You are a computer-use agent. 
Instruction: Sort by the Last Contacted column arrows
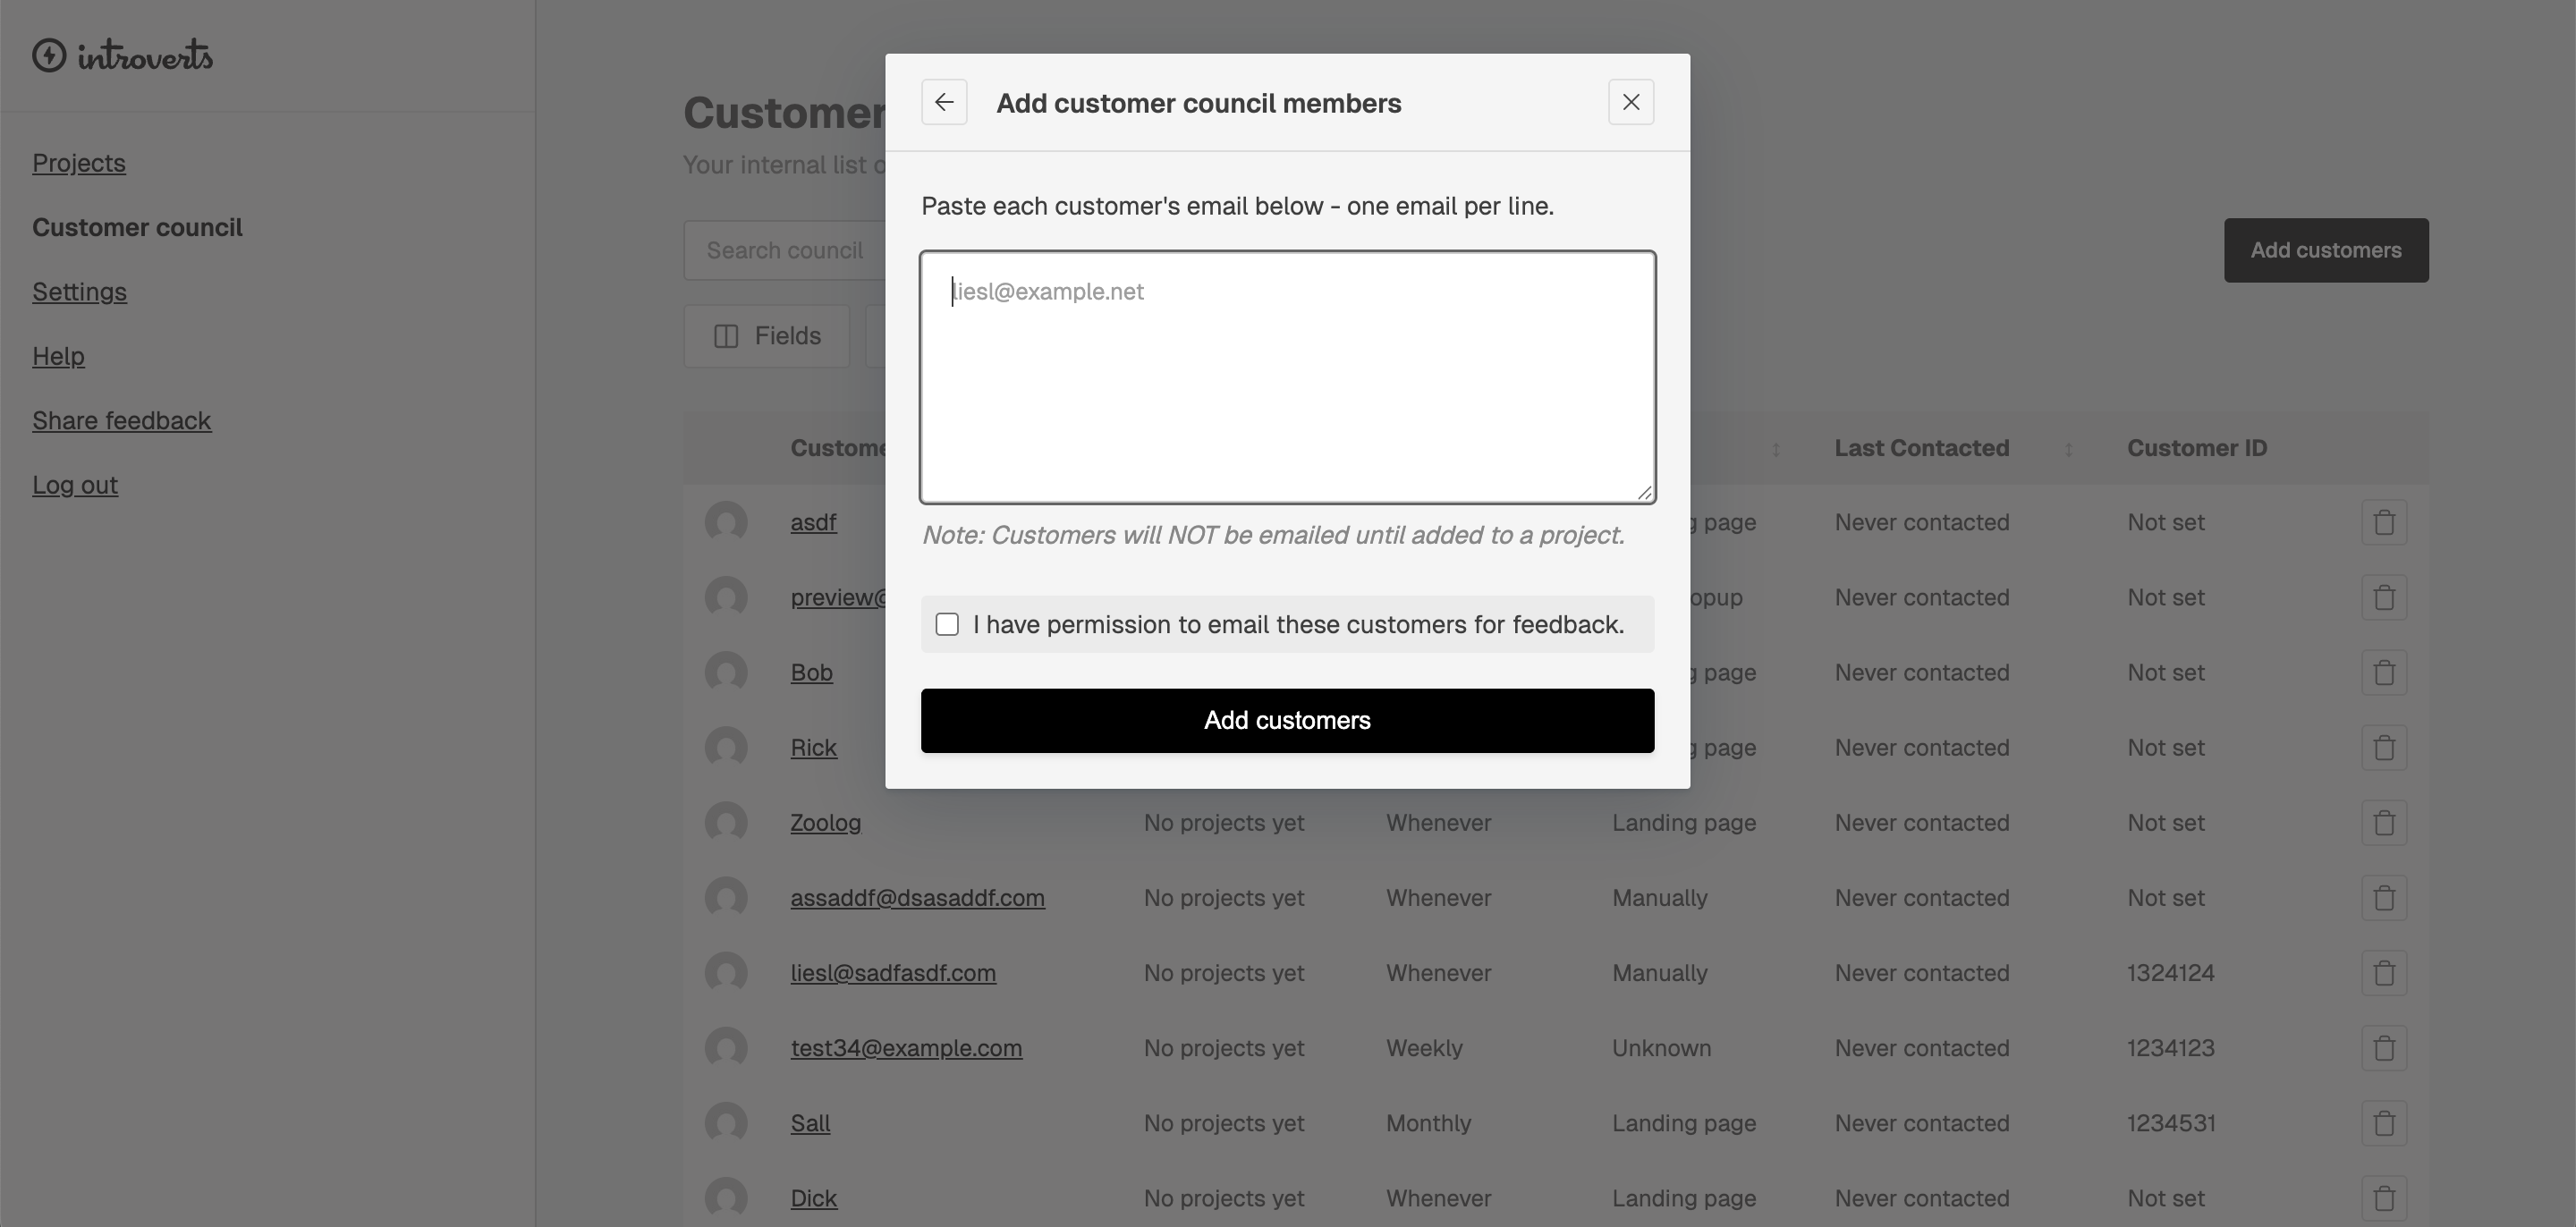(x=2068, y=449)
